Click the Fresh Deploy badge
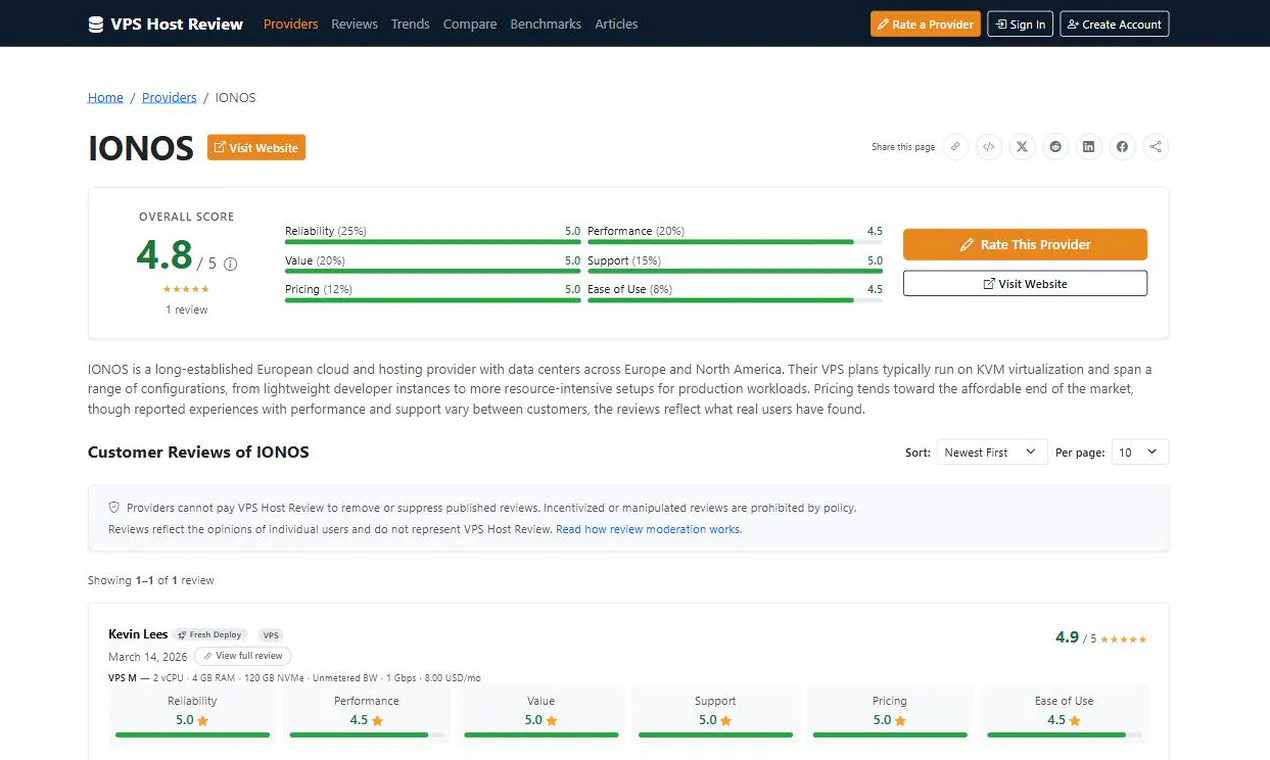This screenshot has height=760, width=1270. point(210,635)
